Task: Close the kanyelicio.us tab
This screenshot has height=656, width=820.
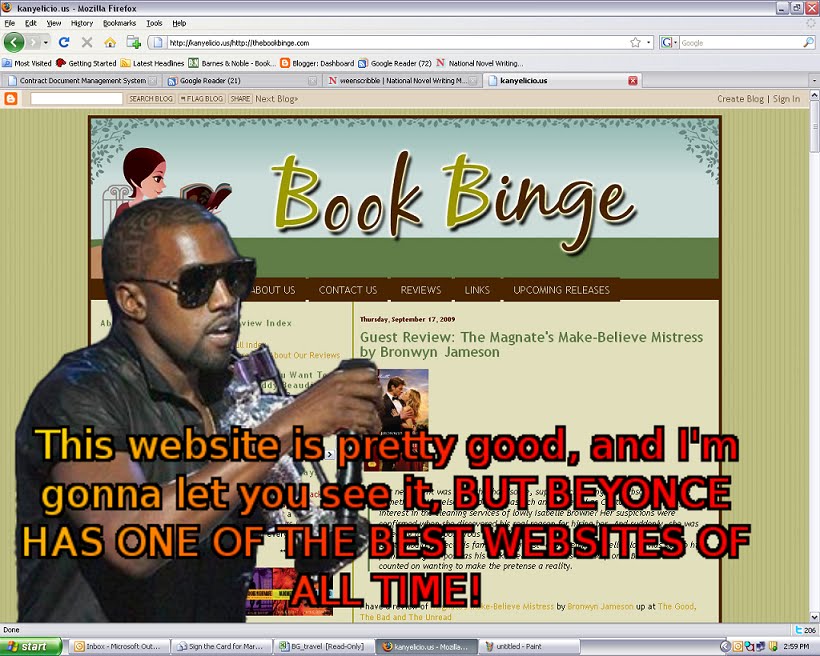Action: click(633, 81)
